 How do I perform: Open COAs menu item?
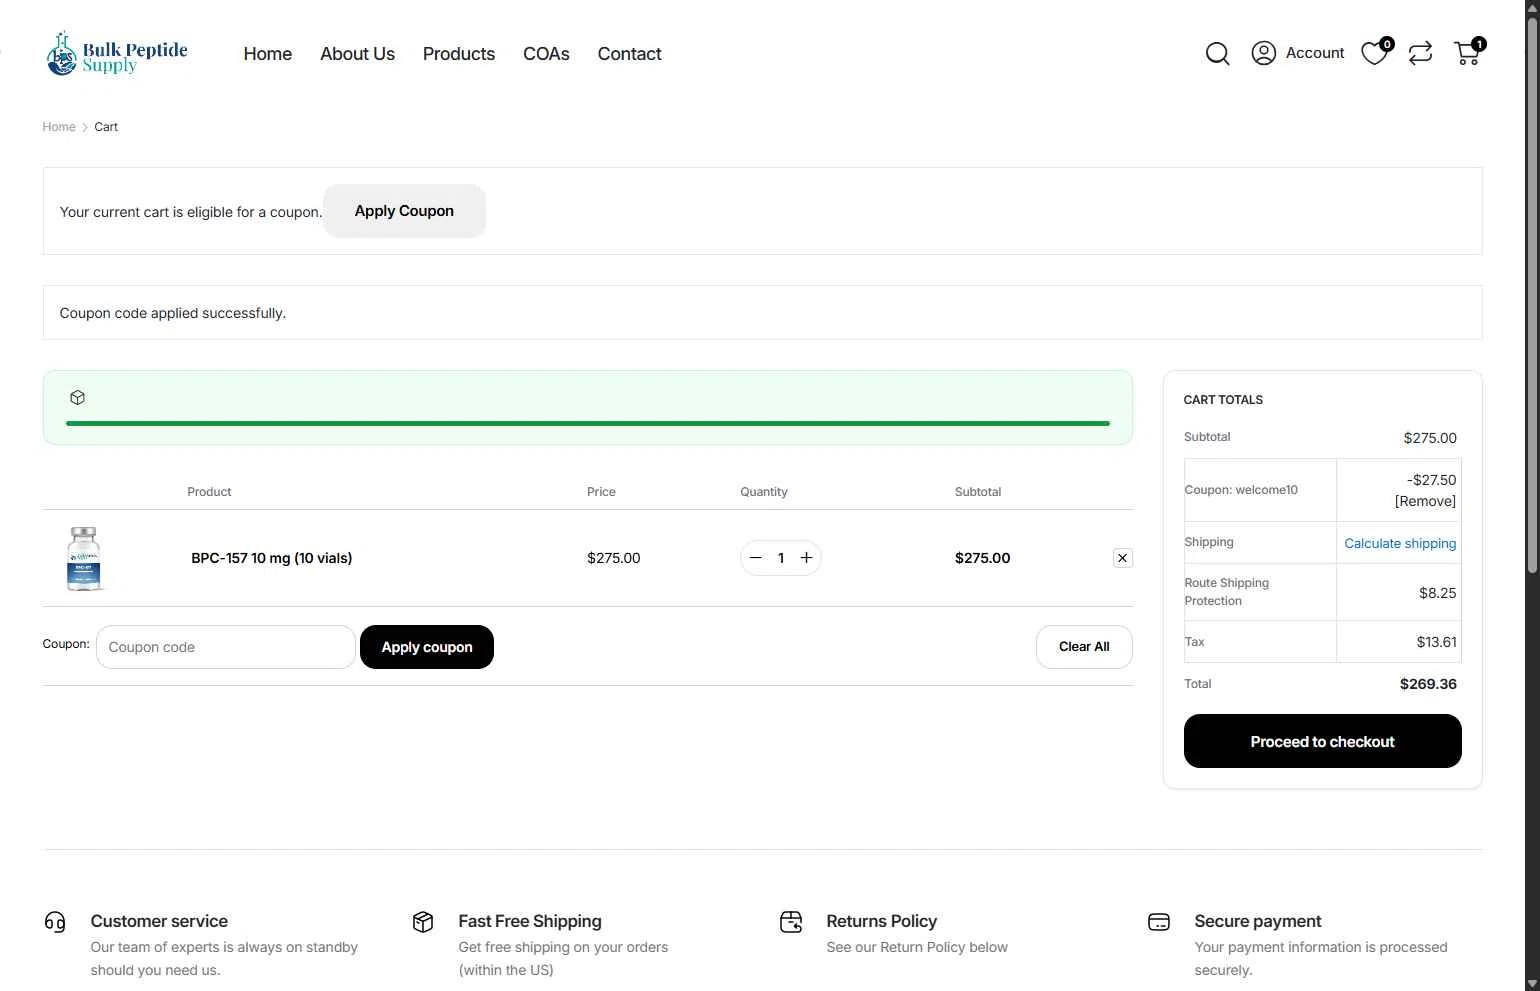(x=546, y=54)
